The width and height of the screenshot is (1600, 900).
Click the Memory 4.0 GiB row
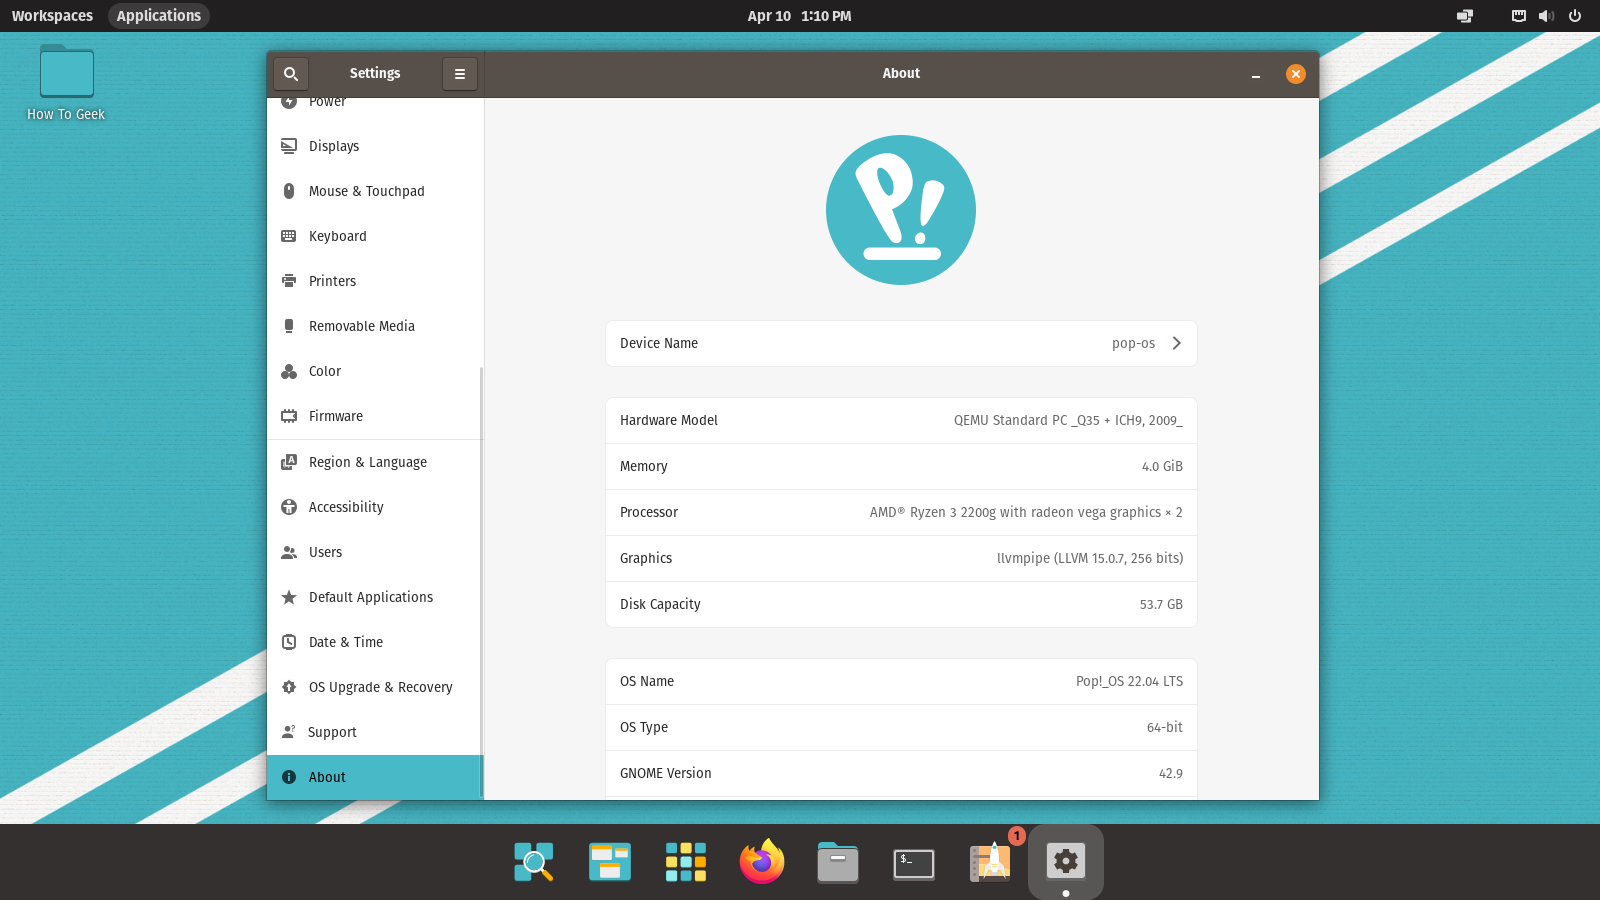coord(901,467)
